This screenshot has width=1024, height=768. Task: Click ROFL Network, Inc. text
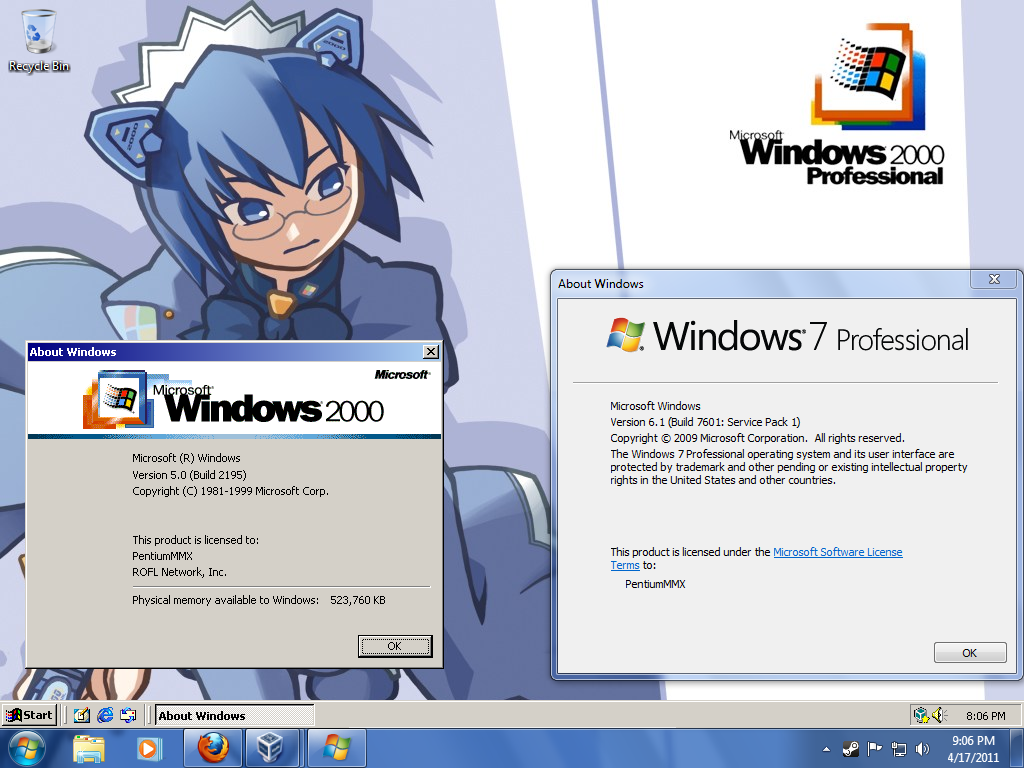point(179,572)
